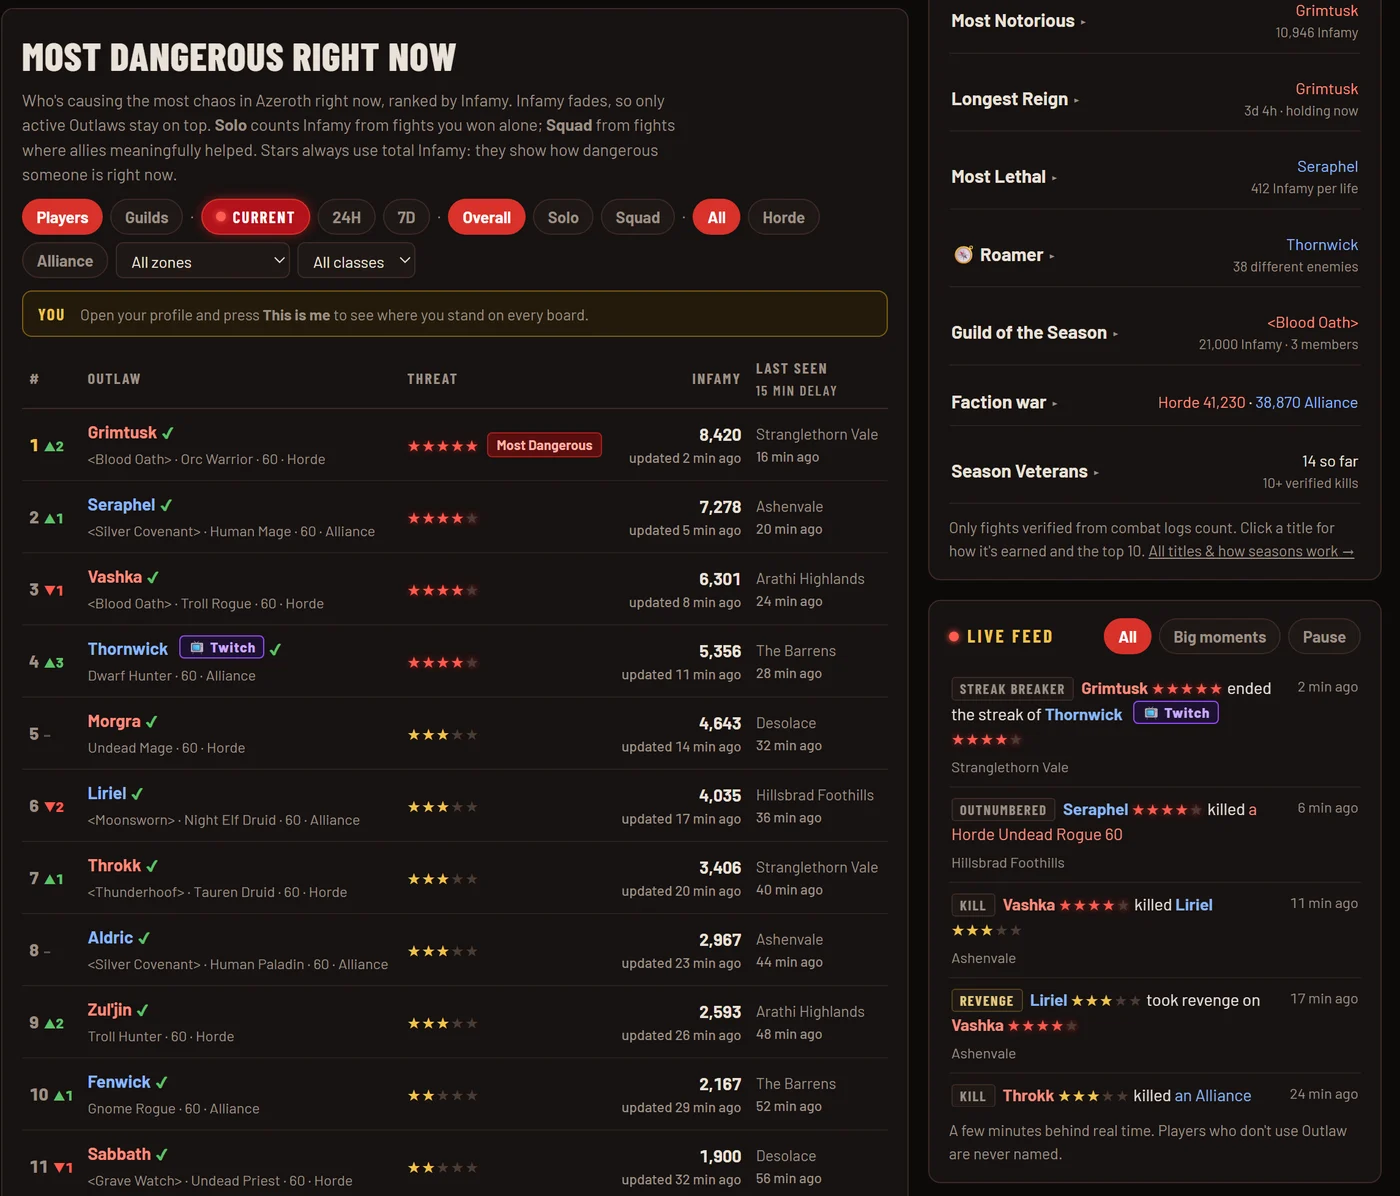Open the Season Veterans title
Viewport: 1400px width, 1196px height.
(x=1025, y=471)
